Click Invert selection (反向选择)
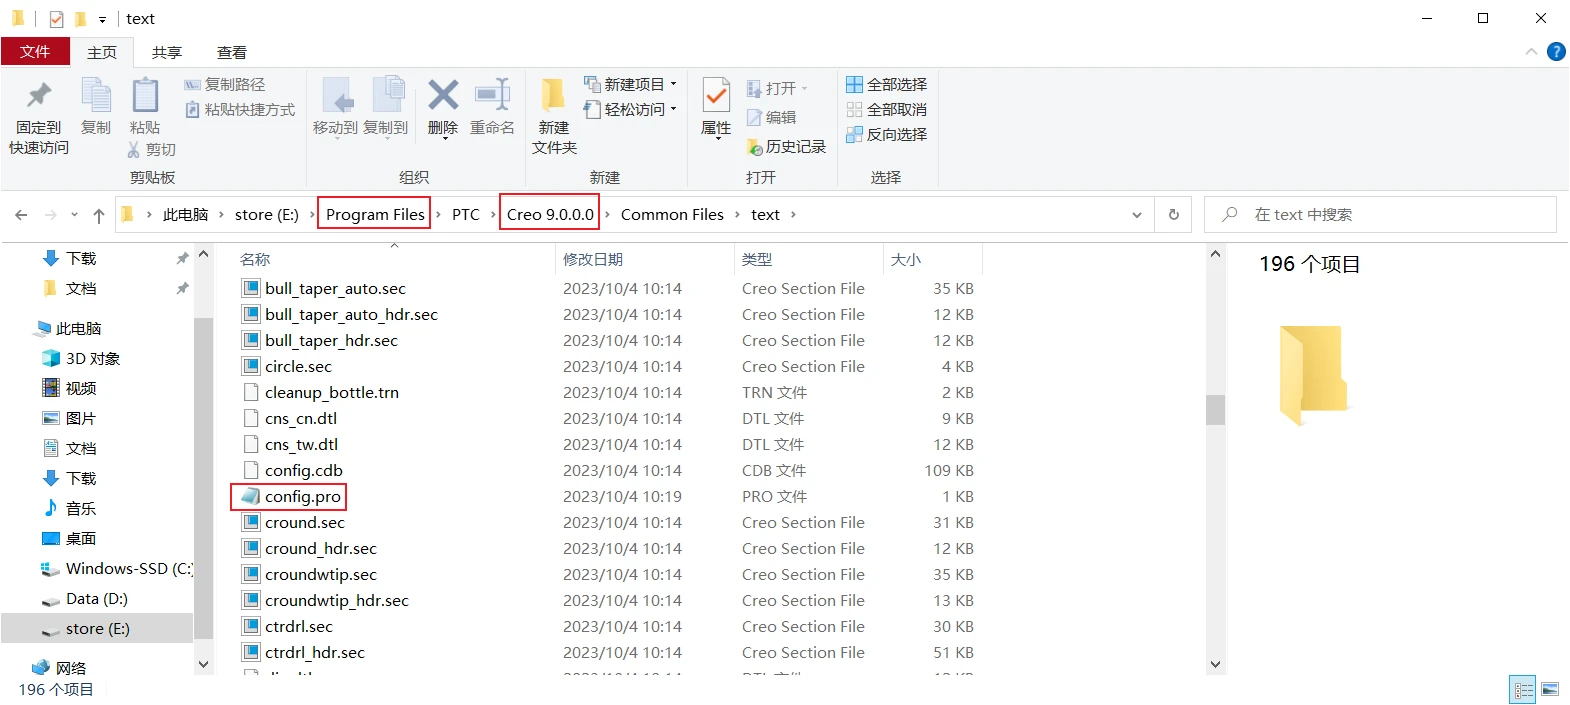Image resolution: width=1570 pixels, height=705 pixels. [x=887, y=135]
